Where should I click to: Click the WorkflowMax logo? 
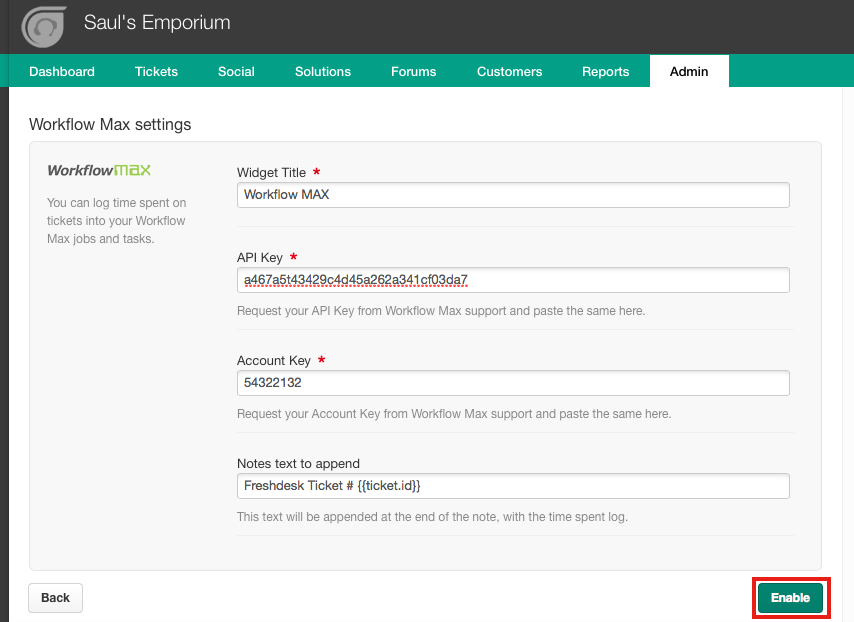(x=99, y=170)
